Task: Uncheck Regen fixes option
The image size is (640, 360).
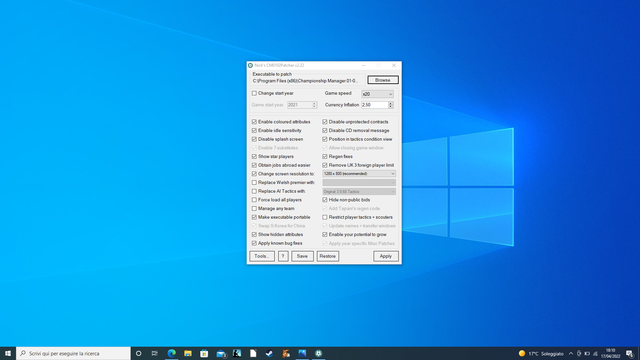Action: [x=325, y=157]
